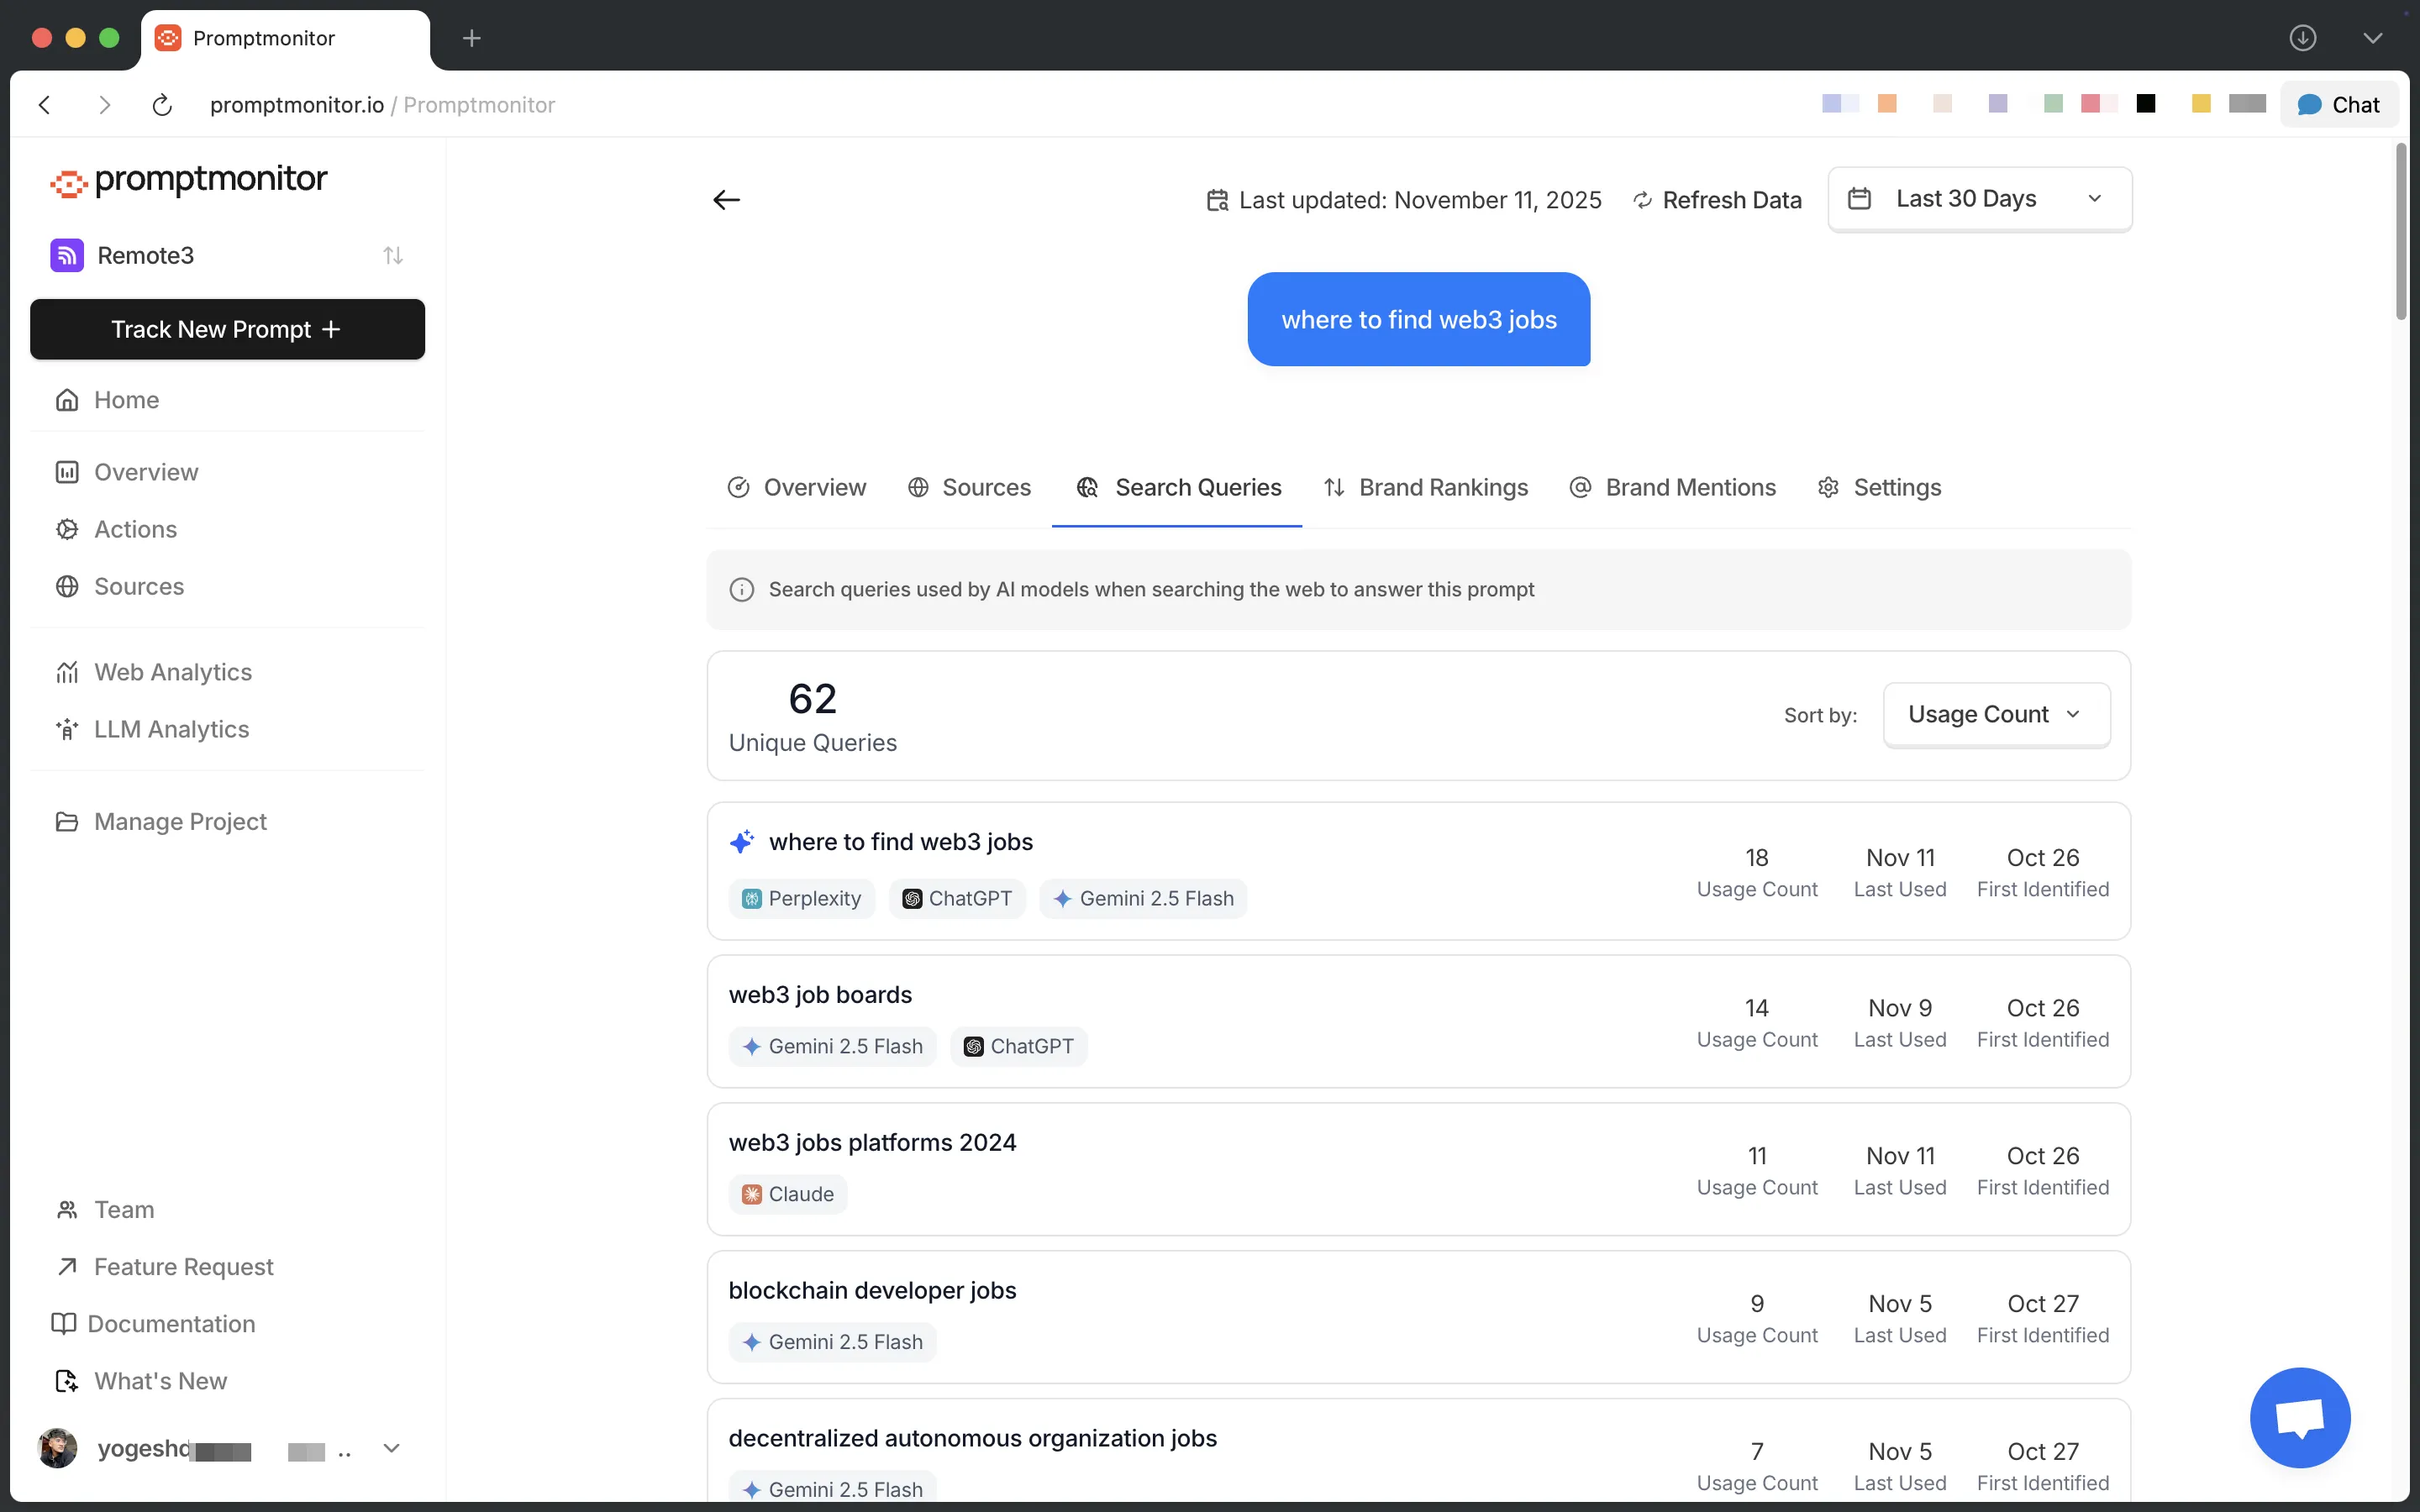The width and height of the screenshot is (2420, 1512).
Task: Open the Documentation link in sidebar
Action: (173, 1324)
